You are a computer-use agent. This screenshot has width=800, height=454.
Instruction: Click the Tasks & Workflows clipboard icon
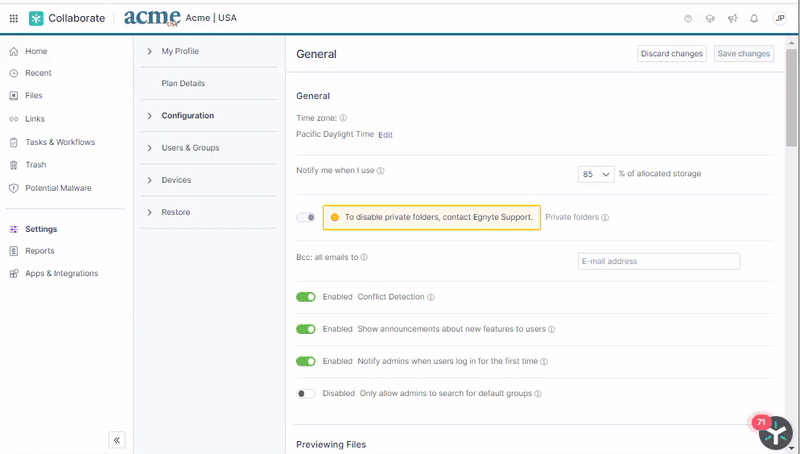pos(14,142)
